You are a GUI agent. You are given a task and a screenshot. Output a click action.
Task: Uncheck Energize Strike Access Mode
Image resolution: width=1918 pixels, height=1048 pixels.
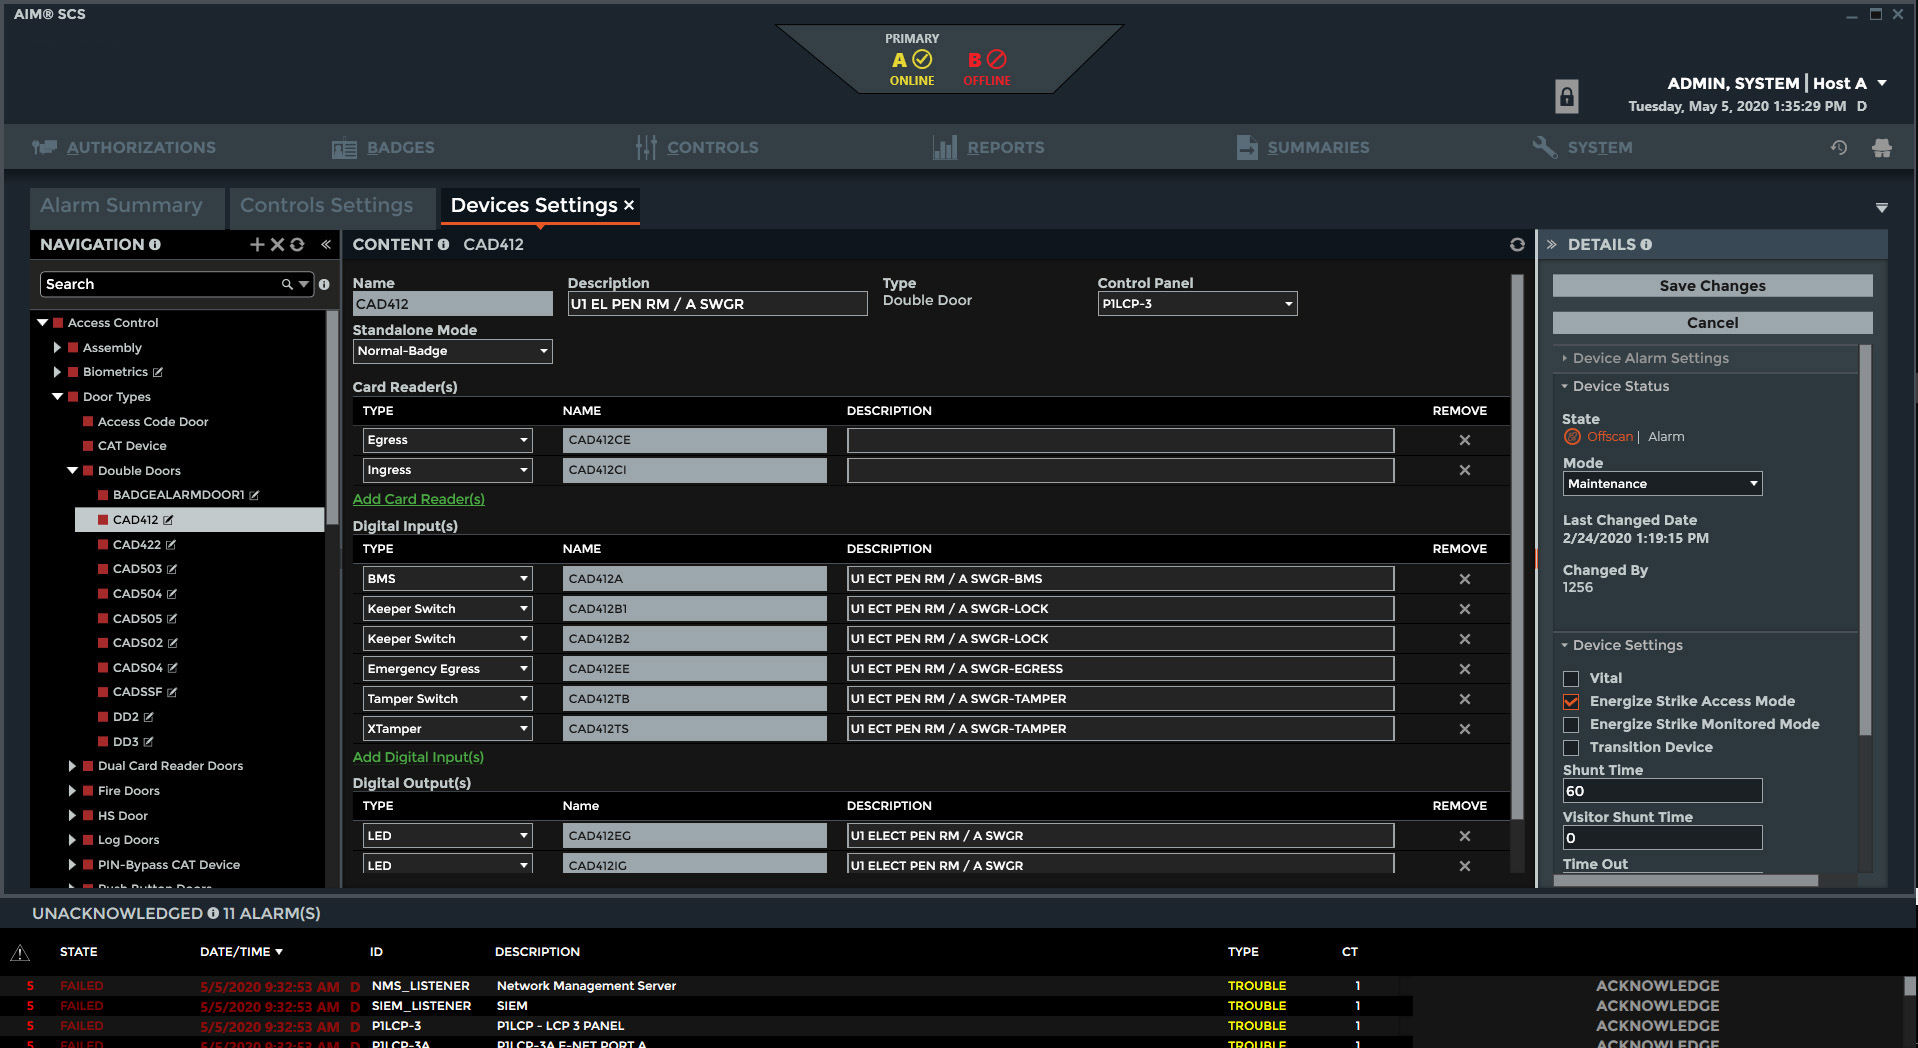click(x=1571, y=702)
